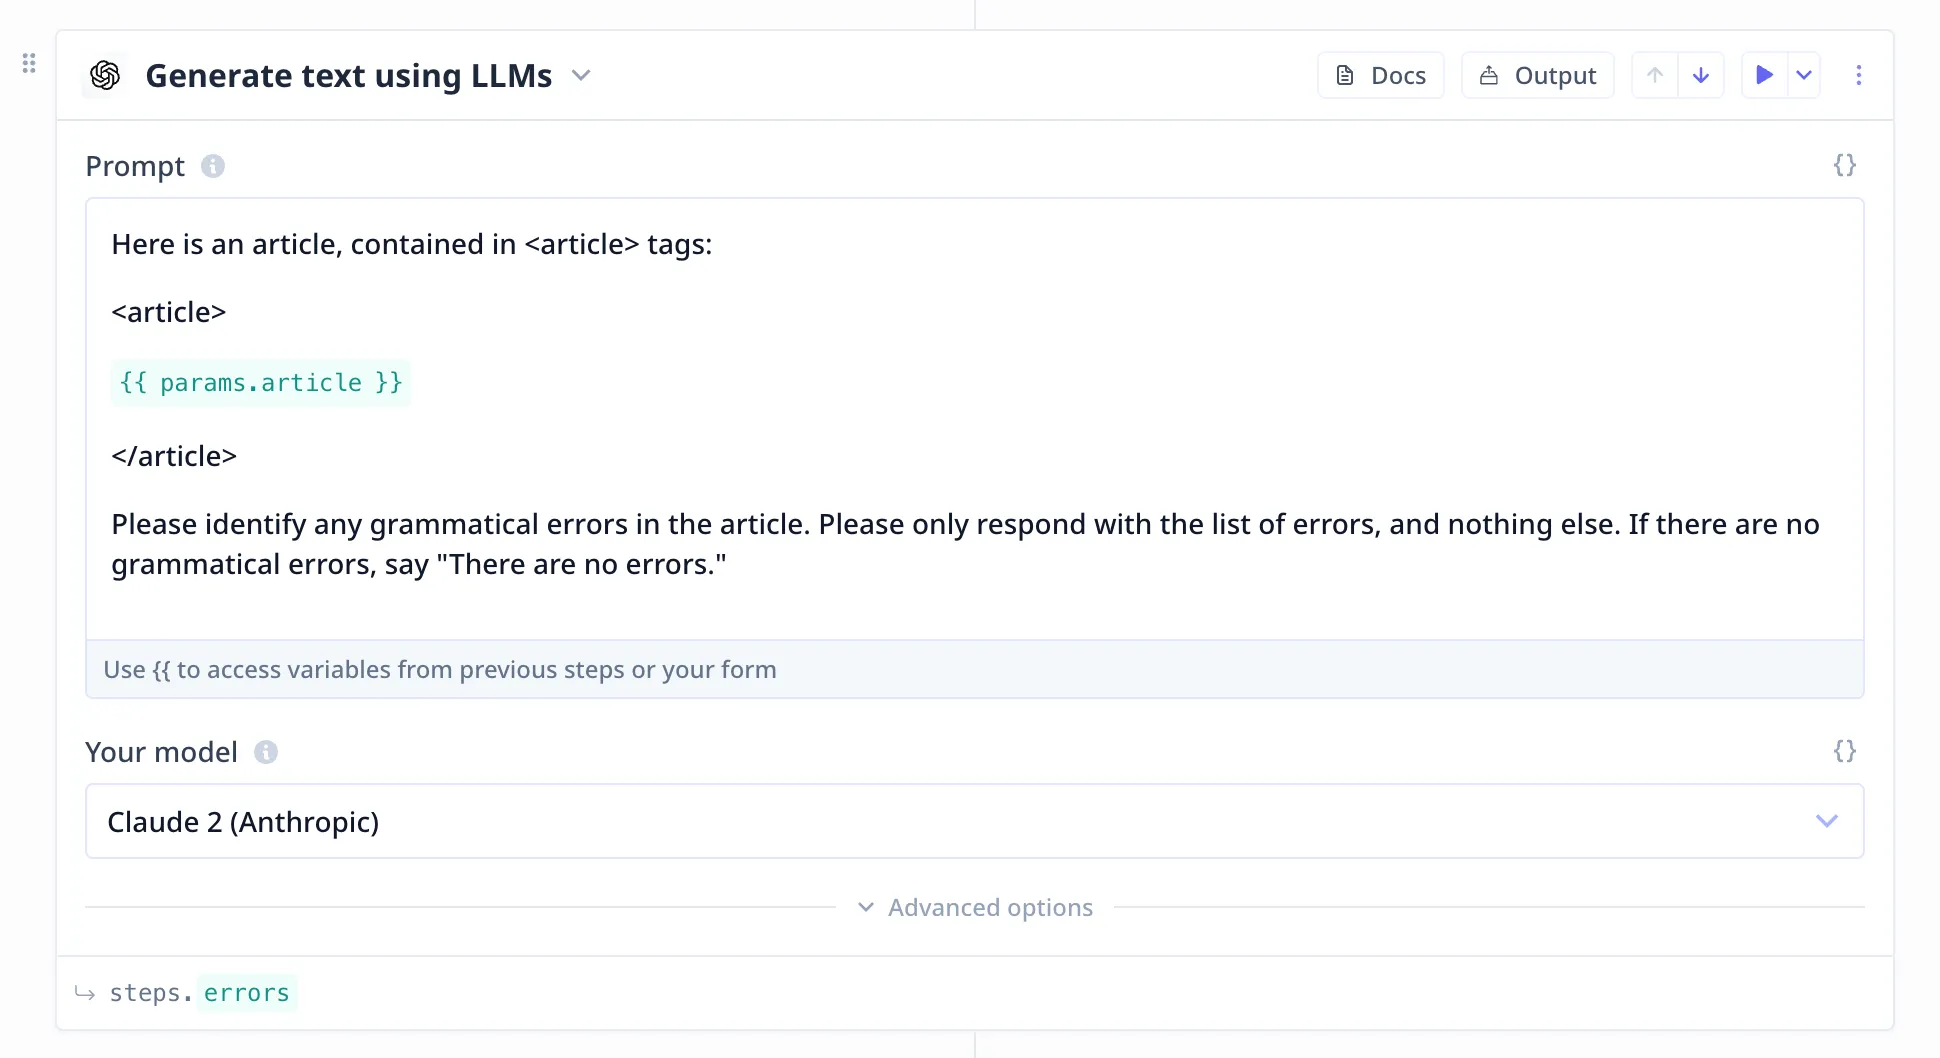Select the params.article variable chip
The height and width of the screenshot is (1058, 1940).
click(261, 383)
